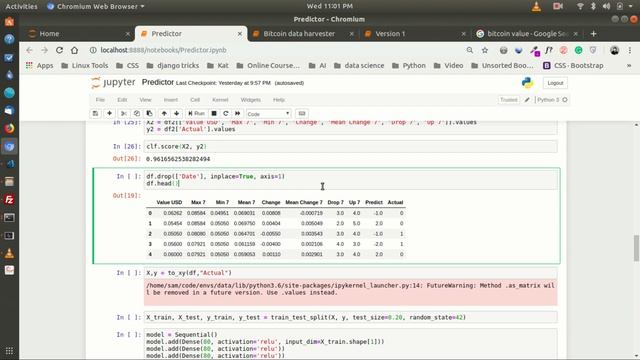Image resolution: width=640 pixels, height=360 pixels.
Task: Open Video bookmark folder
Action: point(448,65)
